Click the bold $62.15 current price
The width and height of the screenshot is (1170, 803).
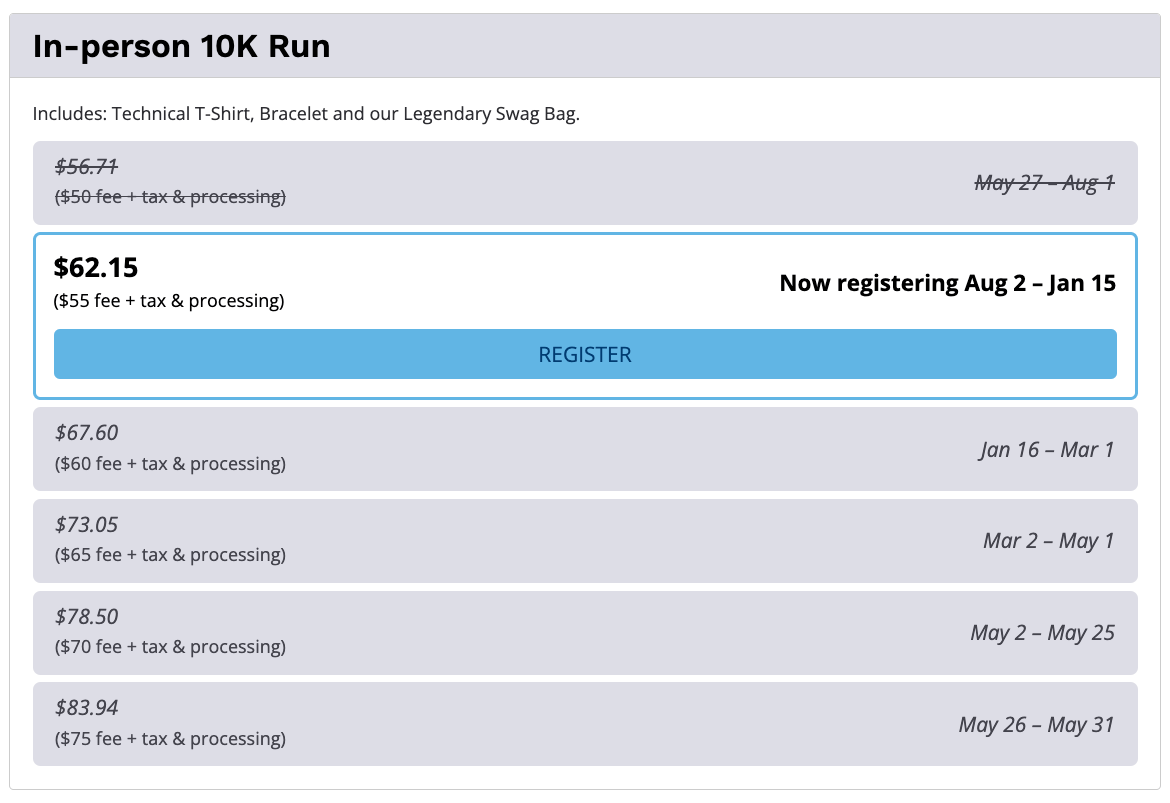(96, 268)
